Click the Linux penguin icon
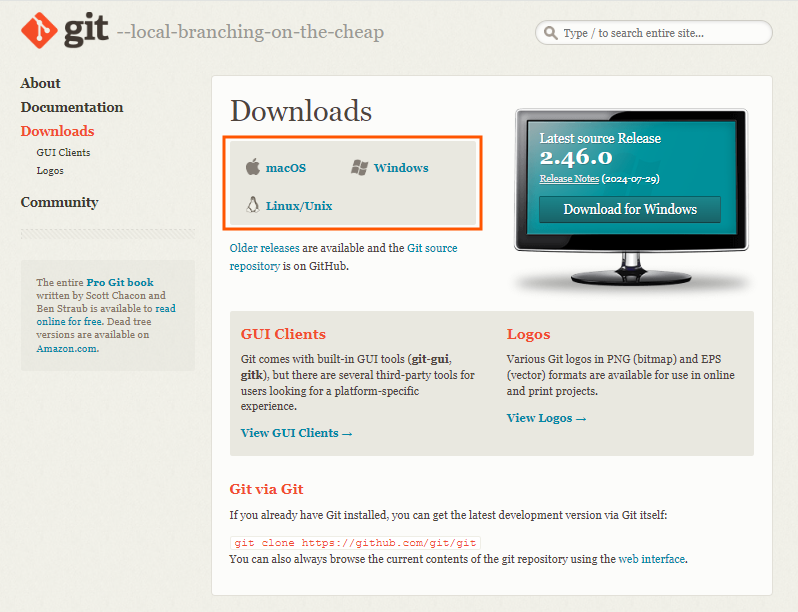The image size is (798, 612). [253, 205]
